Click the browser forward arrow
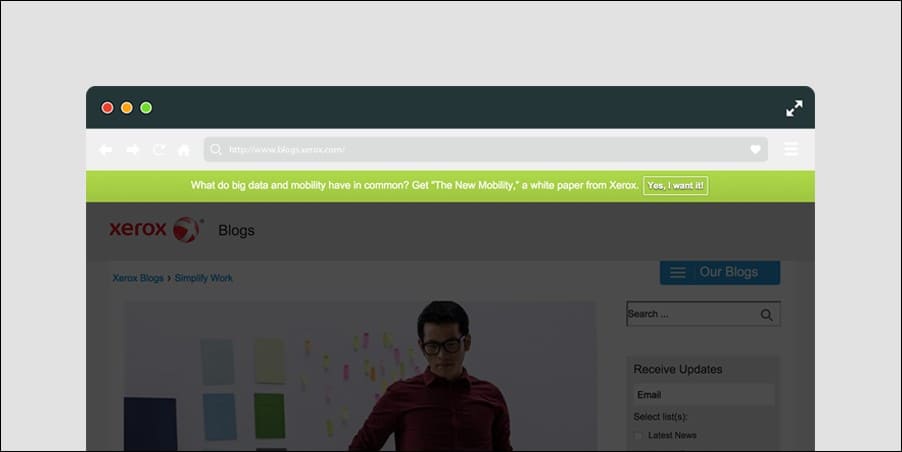Image resolution: width=902 pixels, height=452 pixels. click(132, 150)
